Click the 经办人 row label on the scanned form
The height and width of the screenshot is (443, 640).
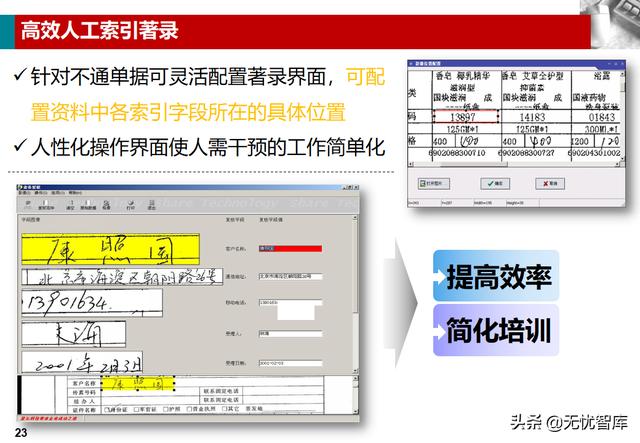pos(84,401)
